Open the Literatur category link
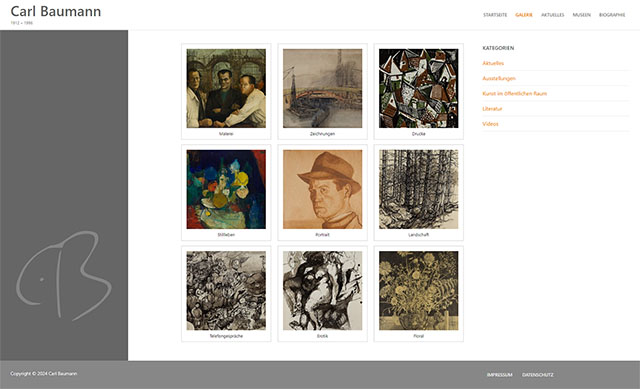This screenshot has width=640, height=389. point(492,109)
